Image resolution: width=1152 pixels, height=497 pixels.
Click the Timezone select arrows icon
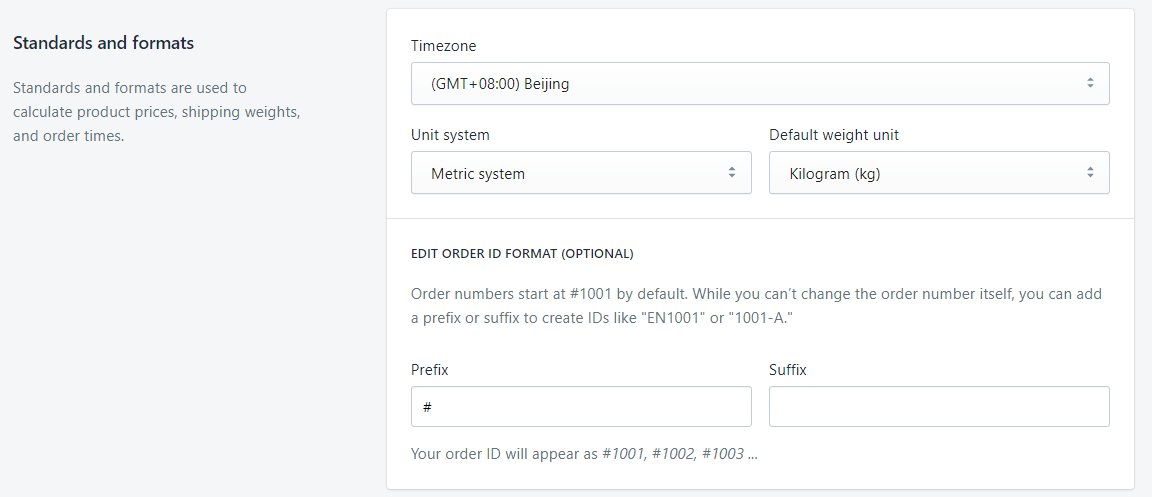[1090, 84]
